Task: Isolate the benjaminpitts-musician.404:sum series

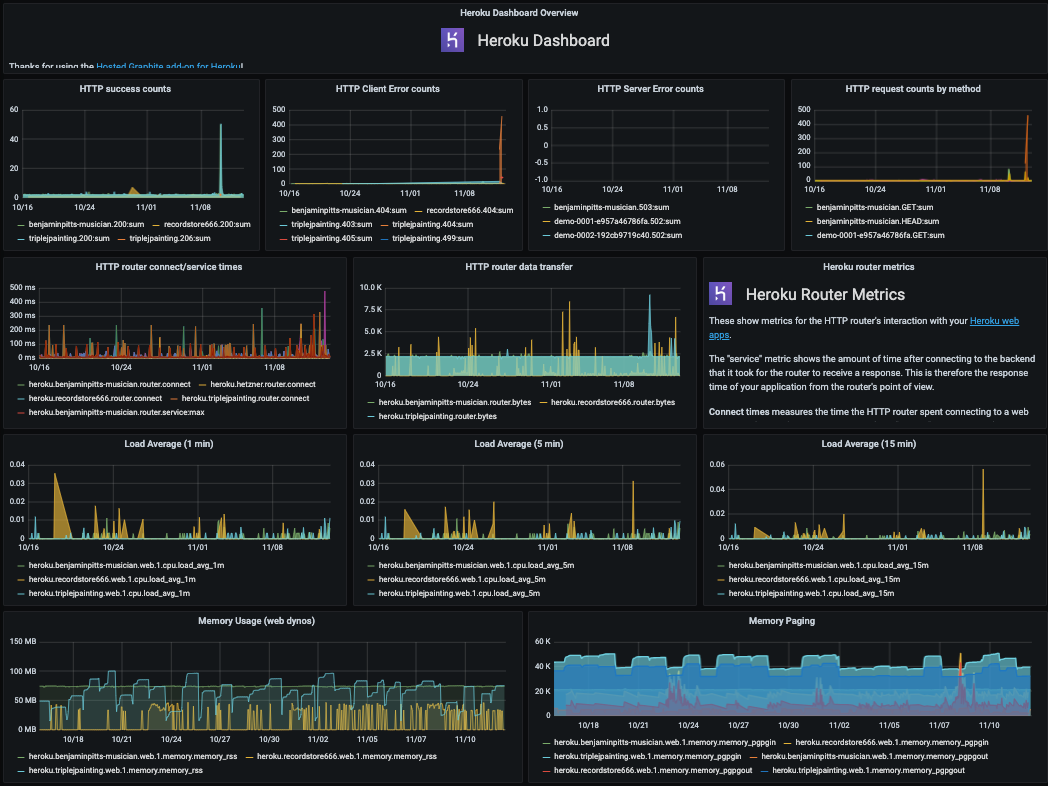Action: click(x=349, y=211)
